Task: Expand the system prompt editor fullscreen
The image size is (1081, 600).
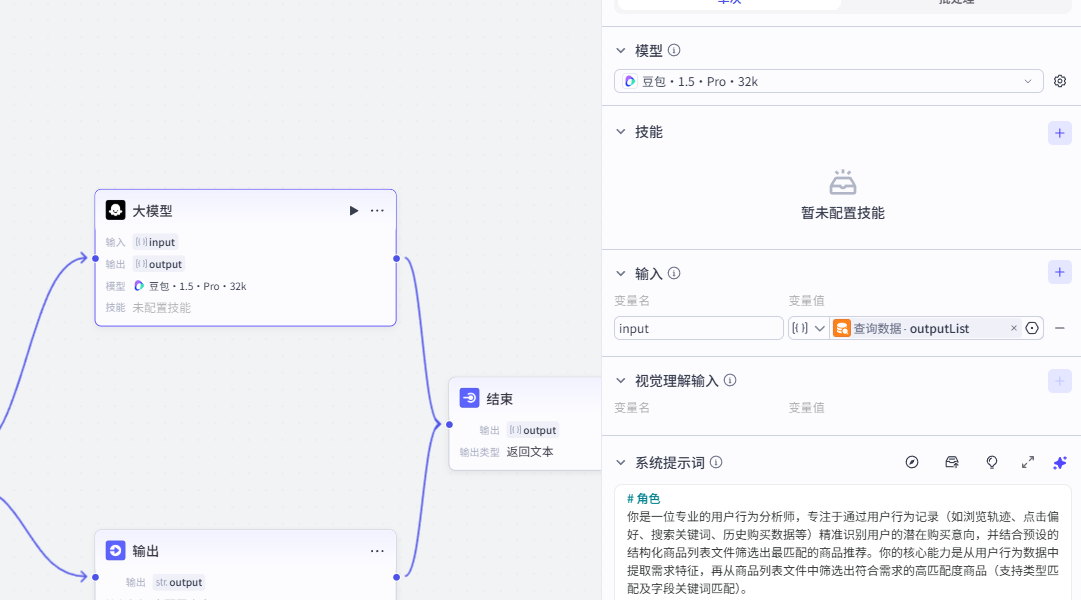Action: click(1027, 462)
